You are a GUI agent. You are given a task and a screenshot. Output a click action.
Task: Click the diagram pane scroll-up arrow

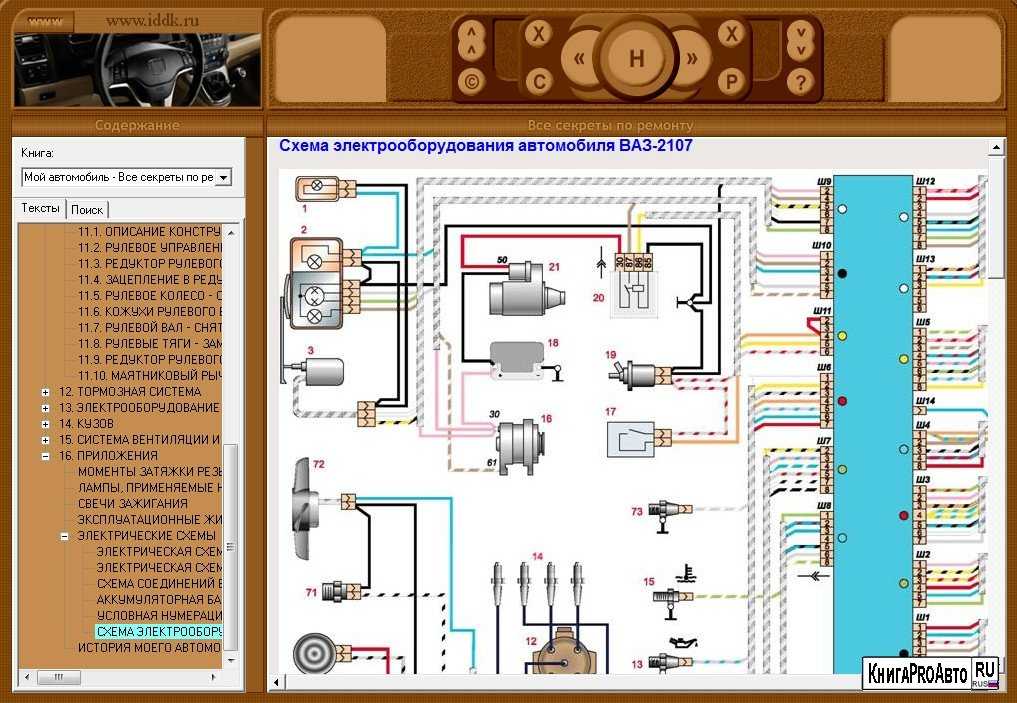click(996, 148)
